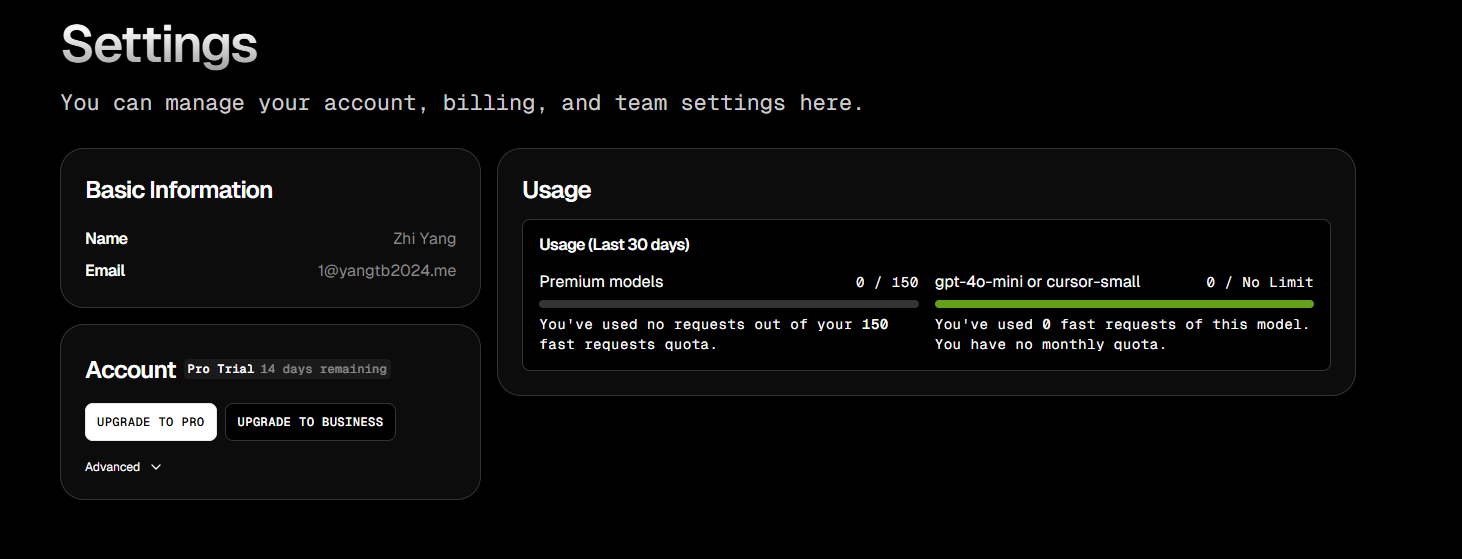Click the Account section heading
The height and width of the screenshot is (559, 1462).
pyautogui.click(x=131, y=370)
